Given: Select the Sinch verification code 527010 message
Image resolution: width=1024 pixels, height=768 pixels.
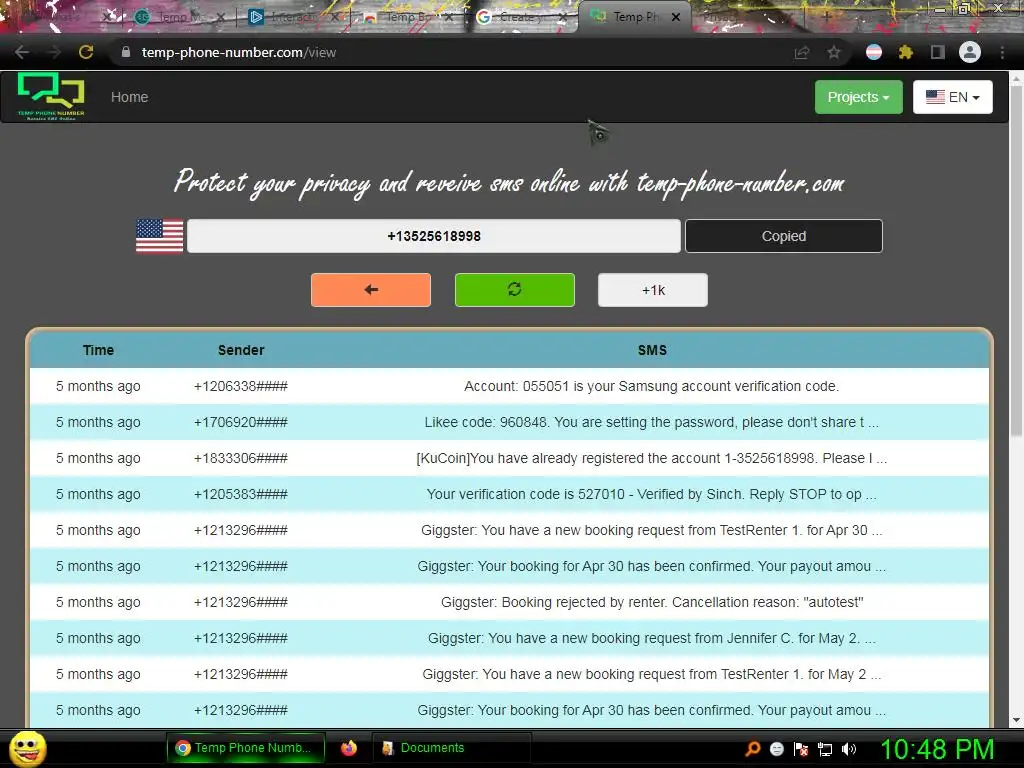Looking at the screenshot, I should pos(651,494).
